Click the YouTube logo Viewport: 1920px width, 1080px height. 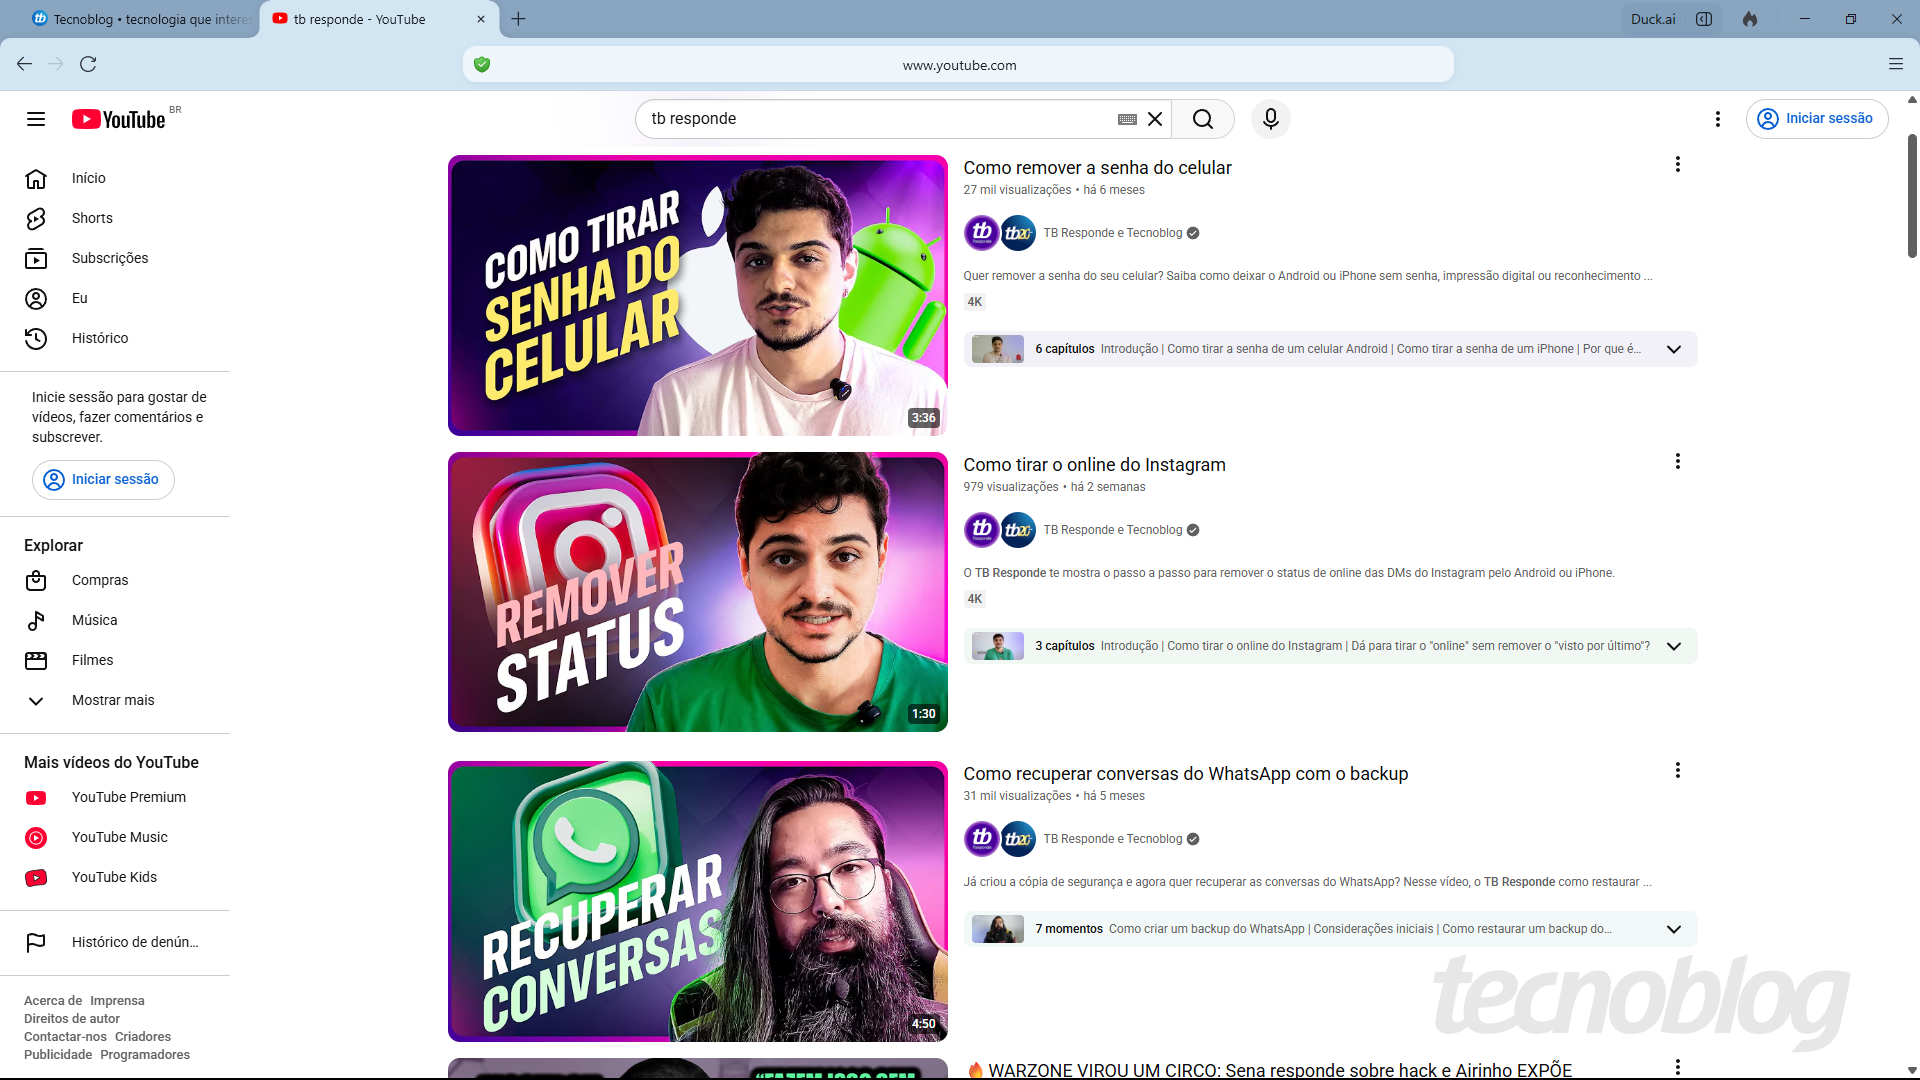point(119,119)
